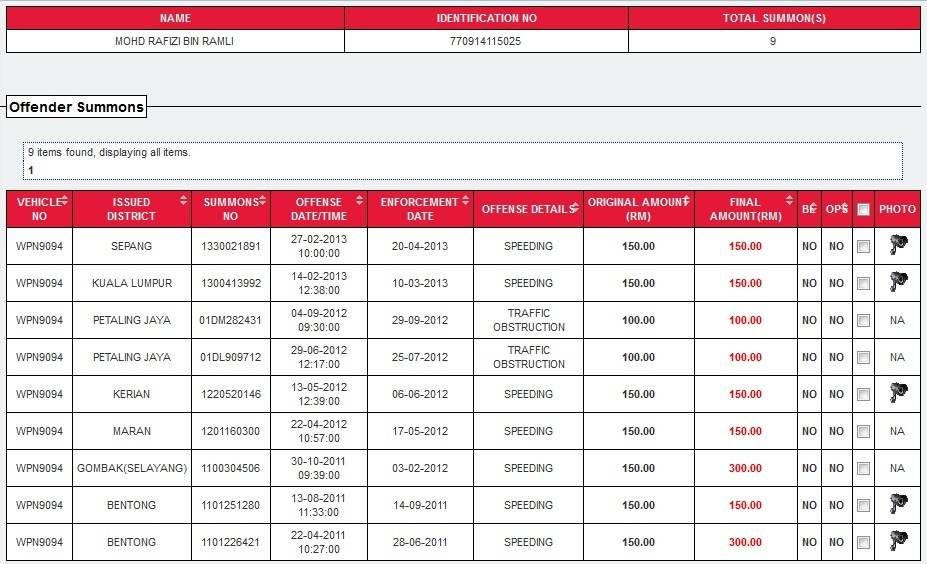The height and width of the screenshot is (564, 927).
Task: Sort by Offense Date/Time column arrows
Action: tap(359, 200)
